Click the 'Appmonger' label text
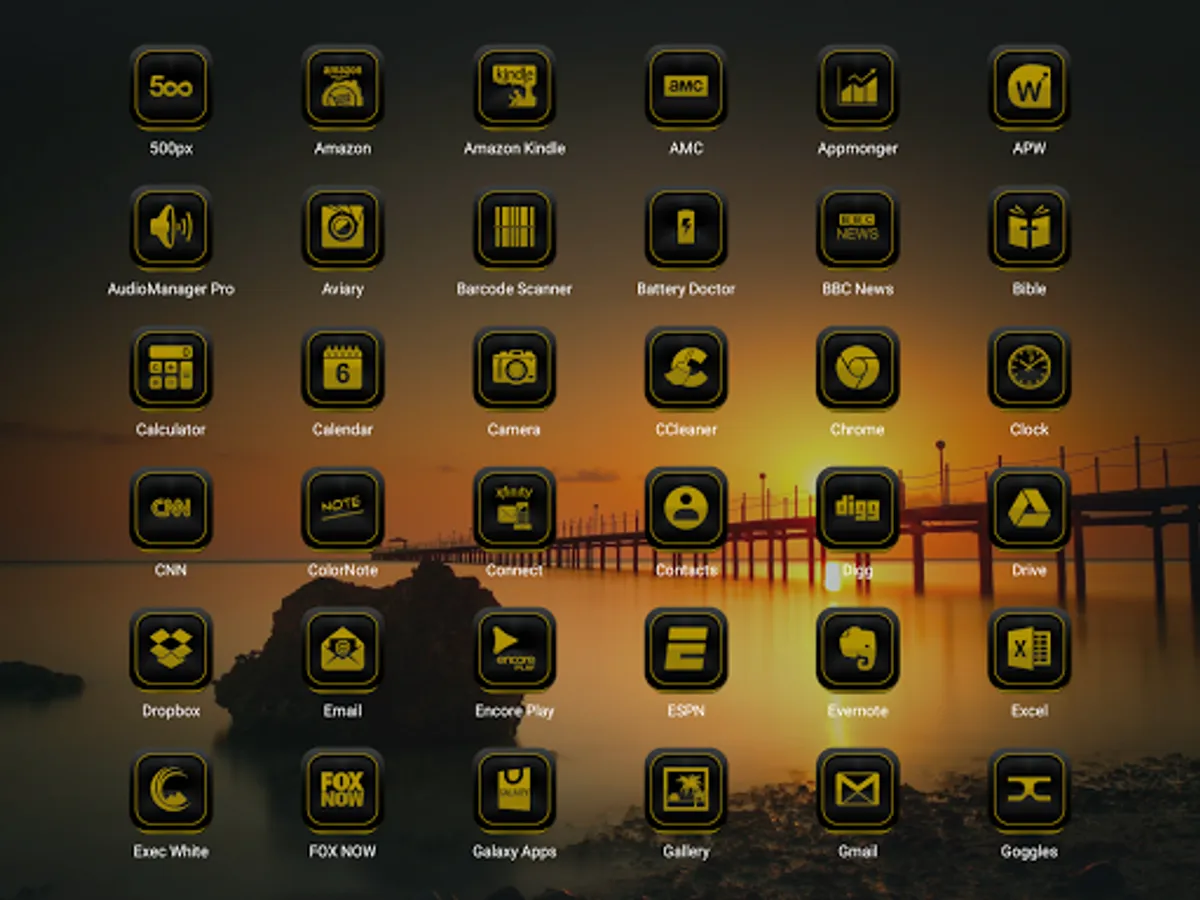Screen dimensions: 1200x900 coord(858,148)
